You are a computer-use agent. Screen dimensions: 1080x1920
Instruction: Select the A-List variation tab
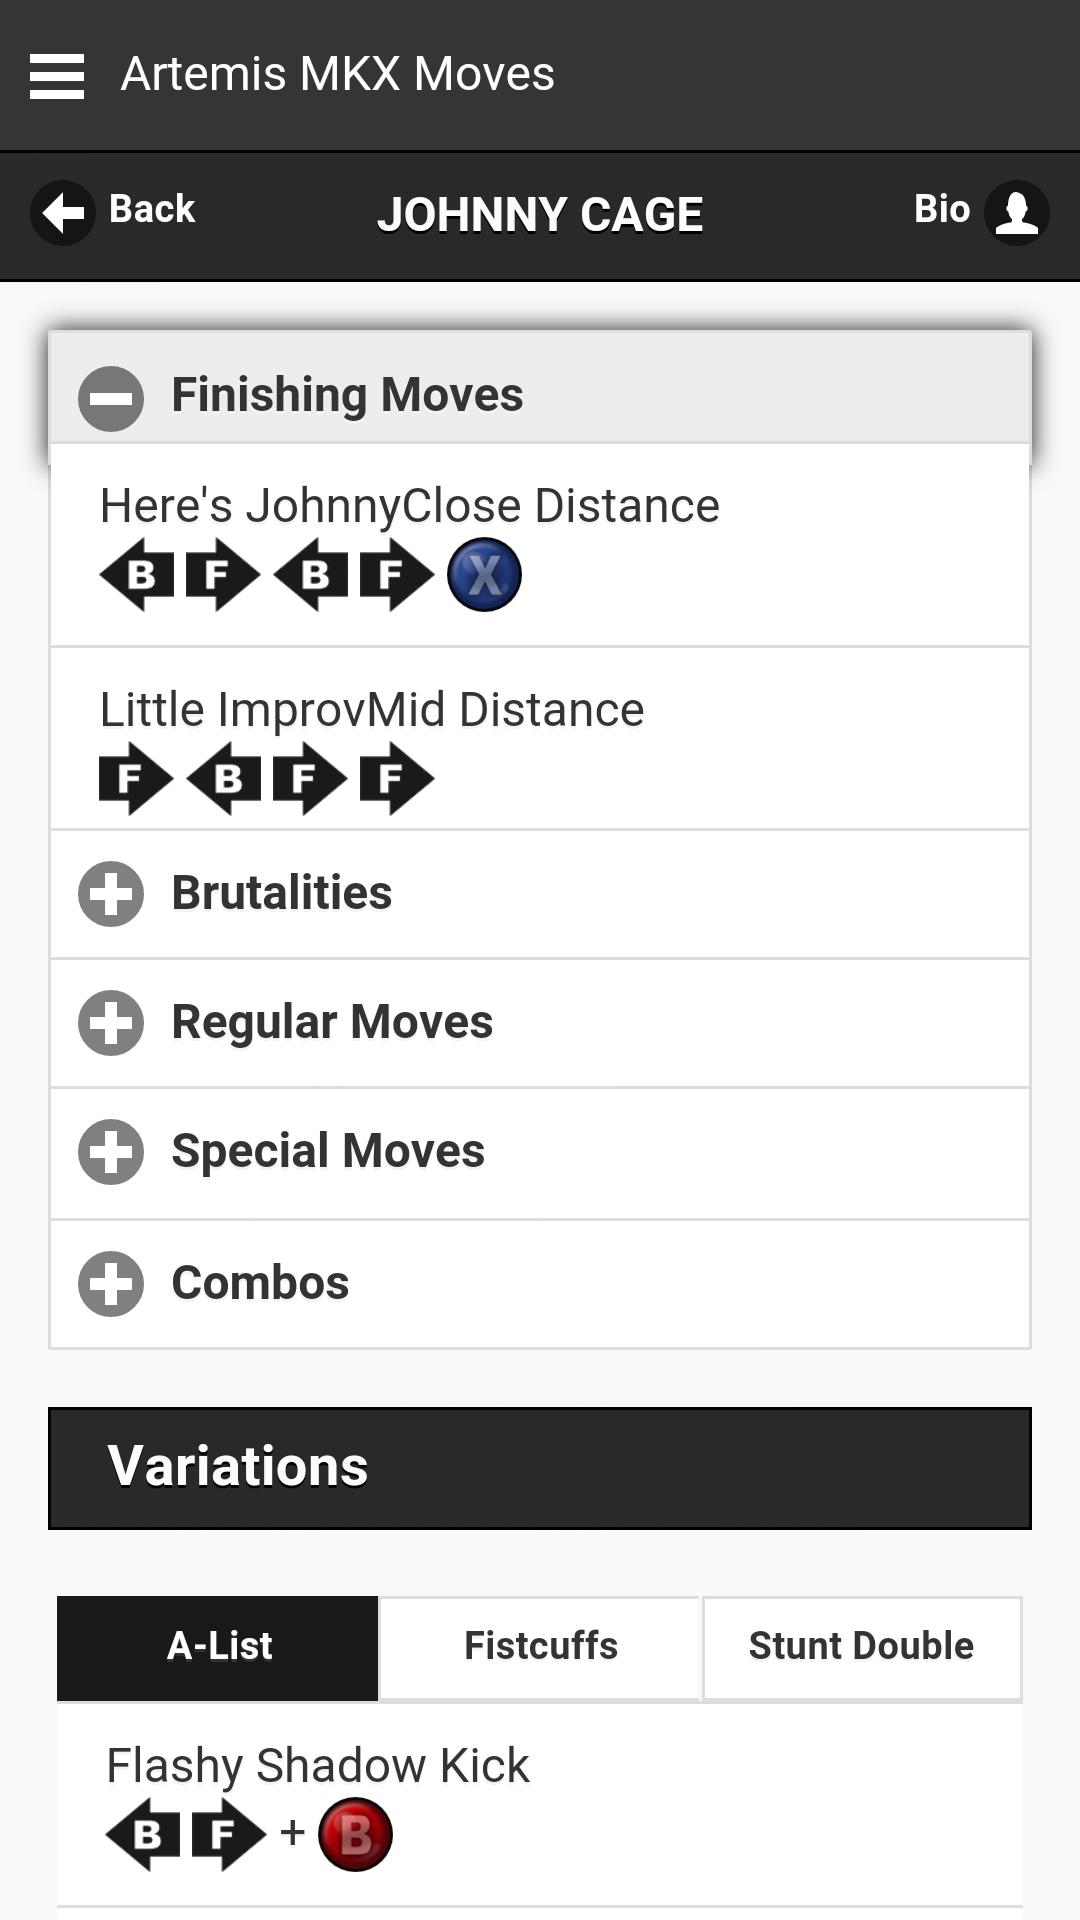[x=218, y=1647]
